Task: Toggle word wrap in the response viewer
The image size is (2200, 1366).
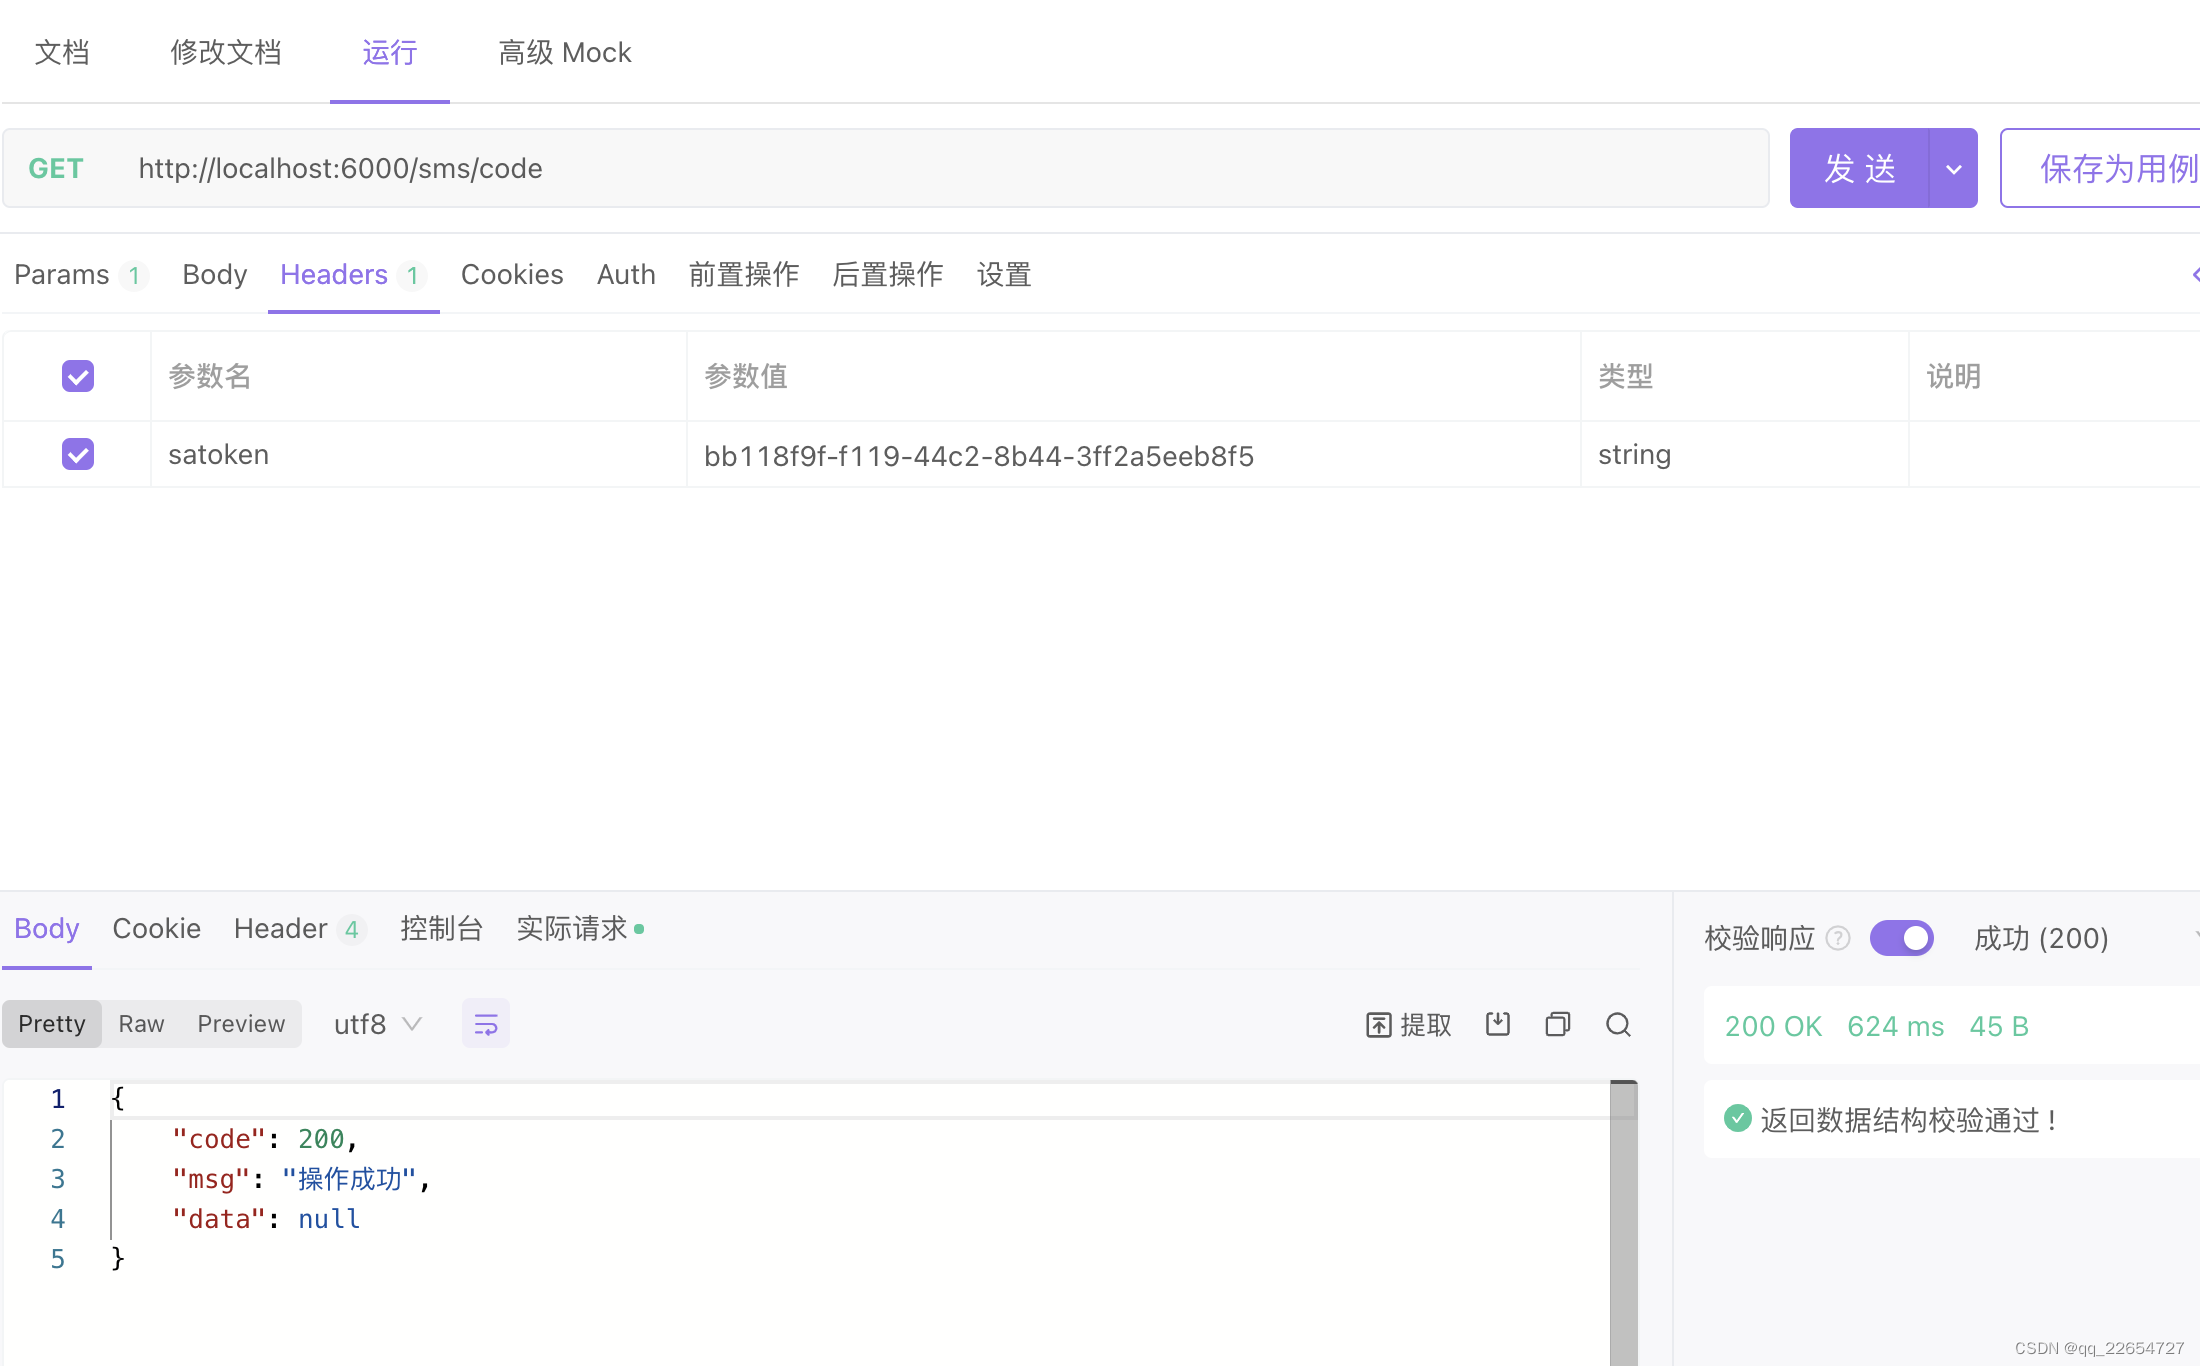Action: [x=486, y=1023]
